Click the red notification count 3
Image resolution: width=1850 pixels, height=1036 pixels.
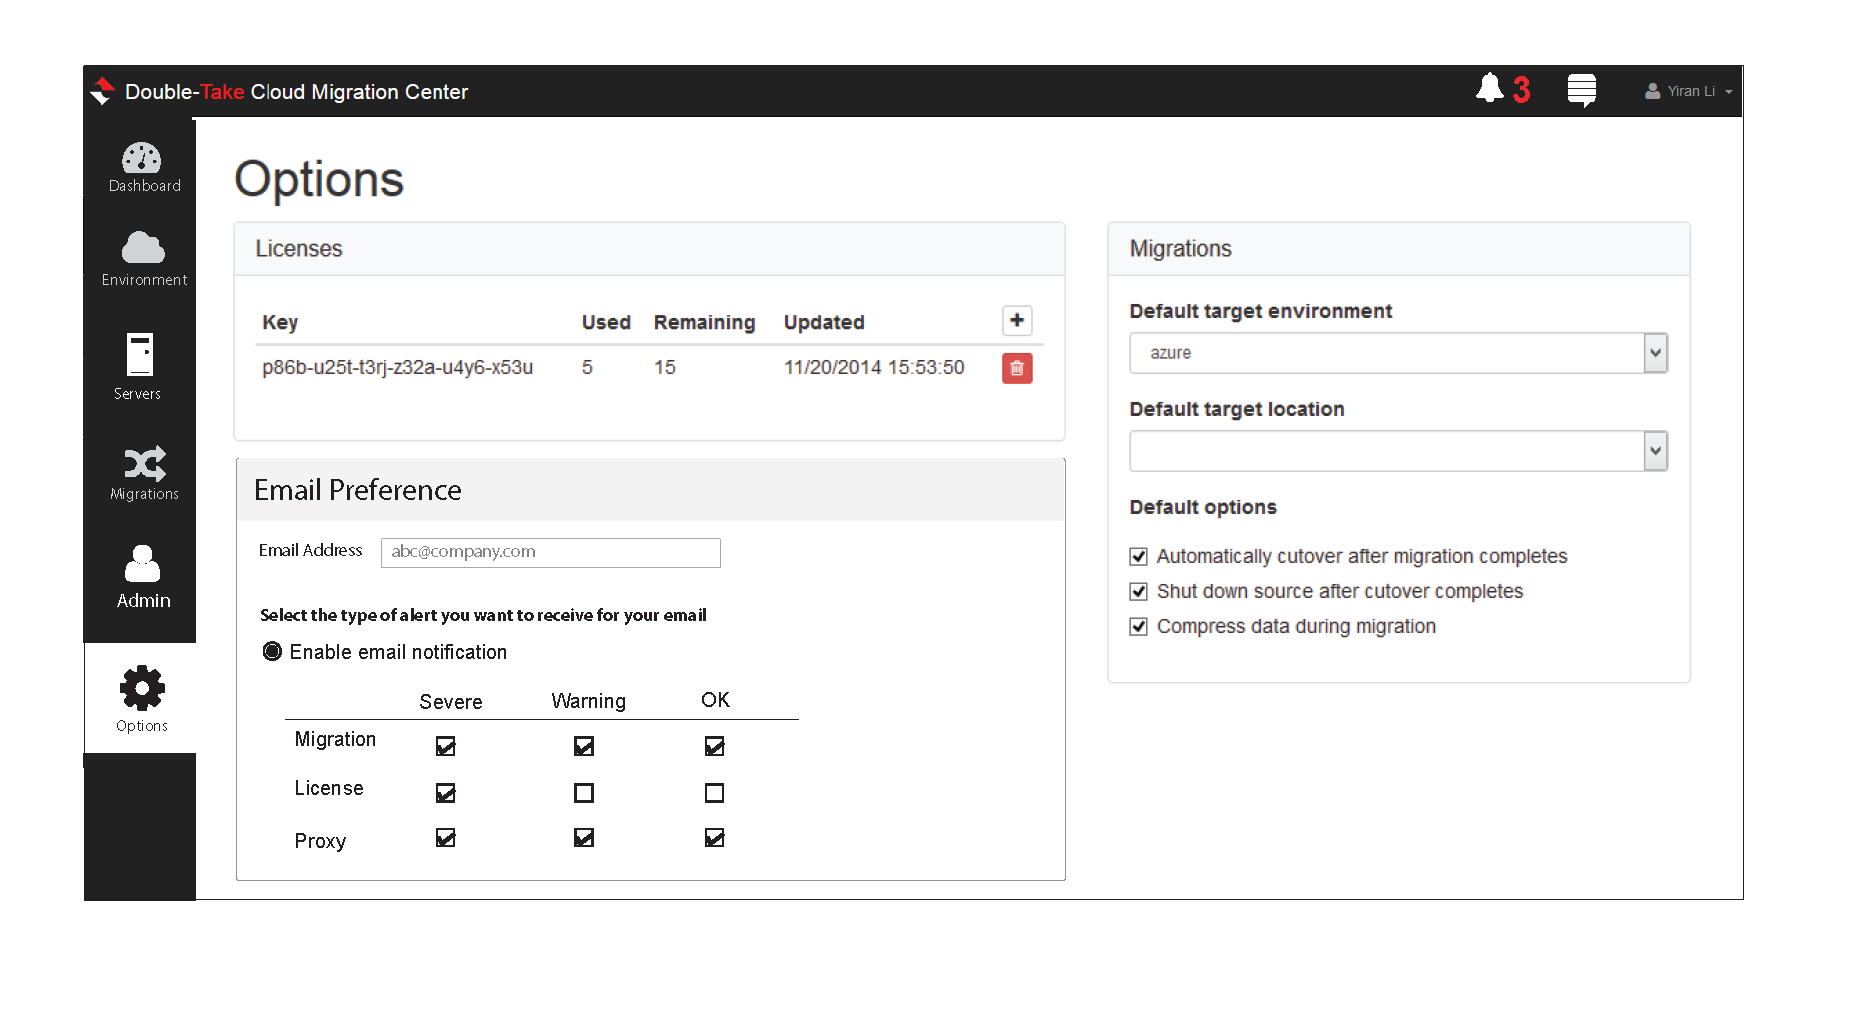1521,90
